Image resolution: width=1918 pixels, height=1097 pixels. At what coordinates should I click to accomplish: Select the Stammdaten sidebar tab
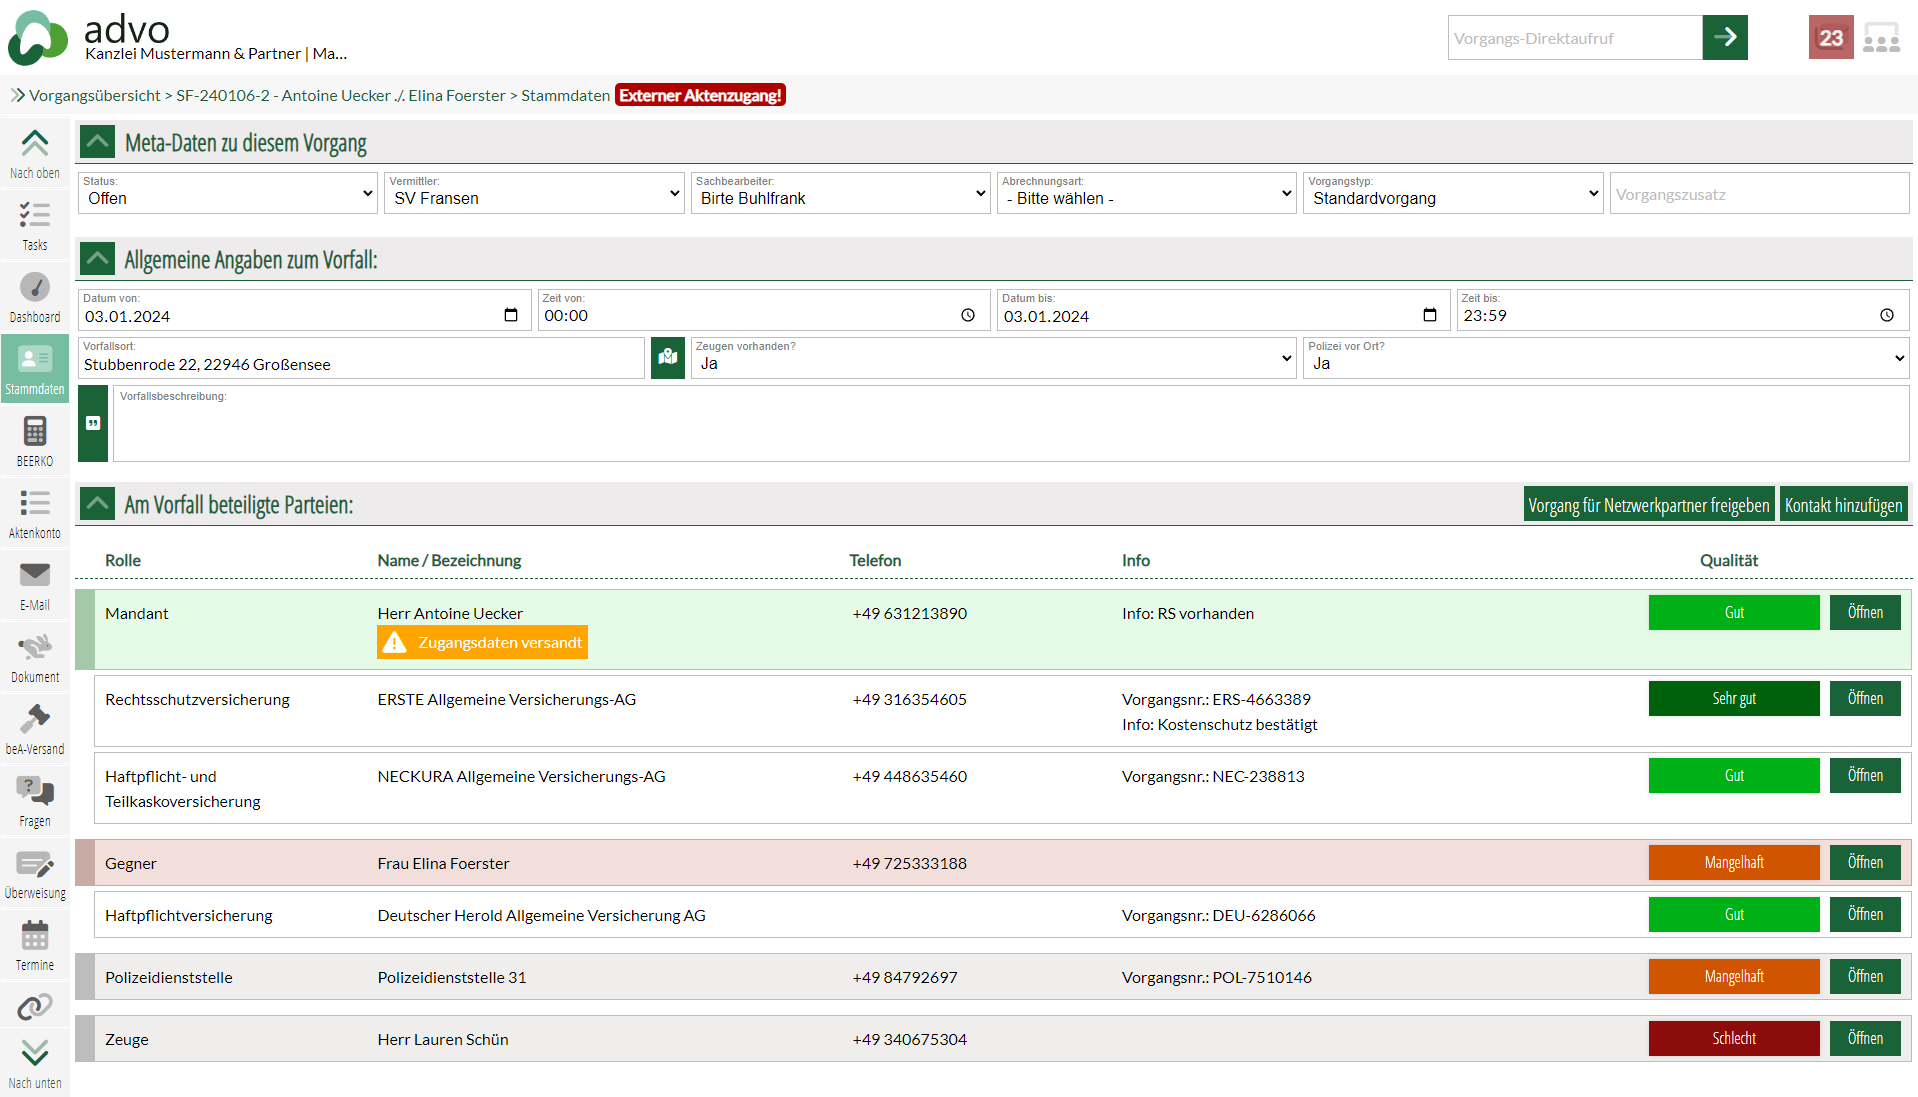click(x=35, y=369)
